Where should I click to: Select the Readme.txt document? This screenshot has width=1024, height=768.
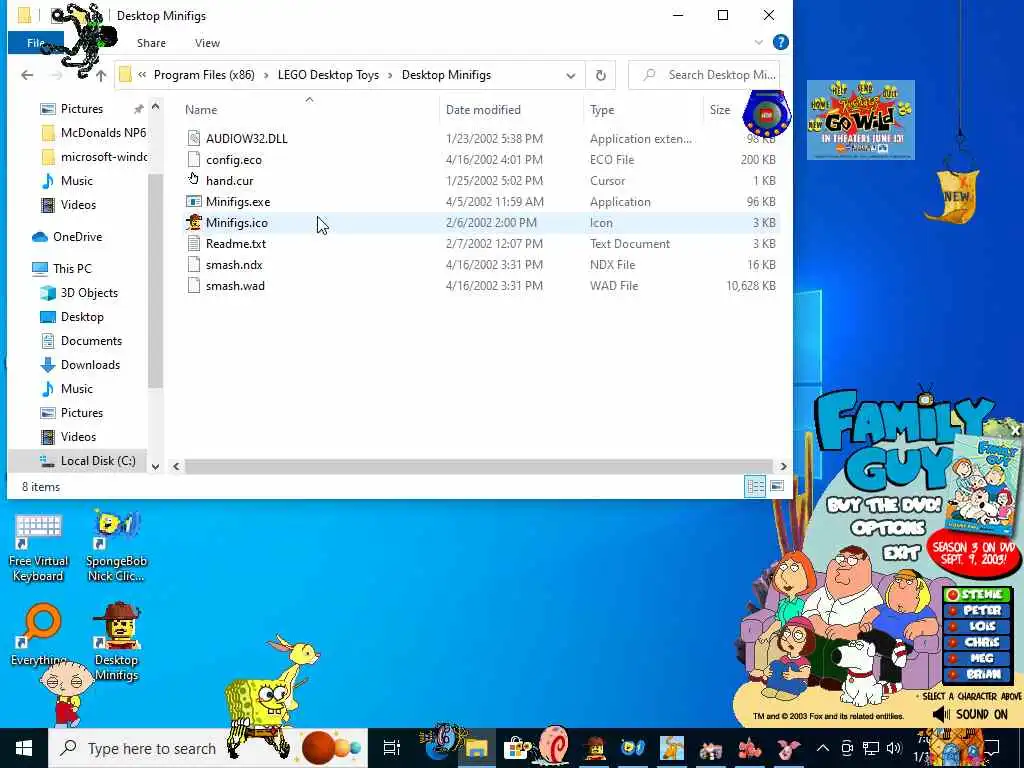click(x=236, y=244)
